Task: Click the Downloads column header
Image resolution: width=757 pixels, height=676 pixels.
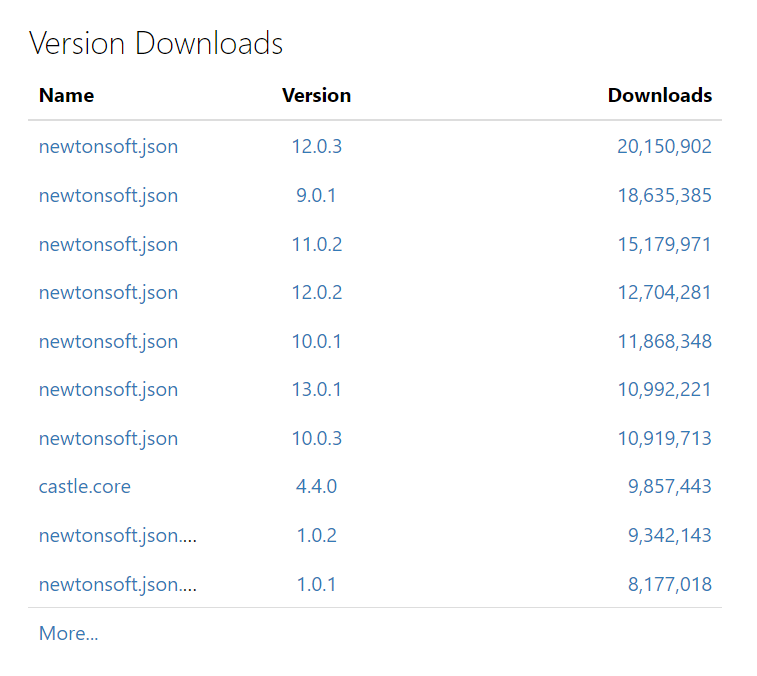Action: [x=659, y=96]
